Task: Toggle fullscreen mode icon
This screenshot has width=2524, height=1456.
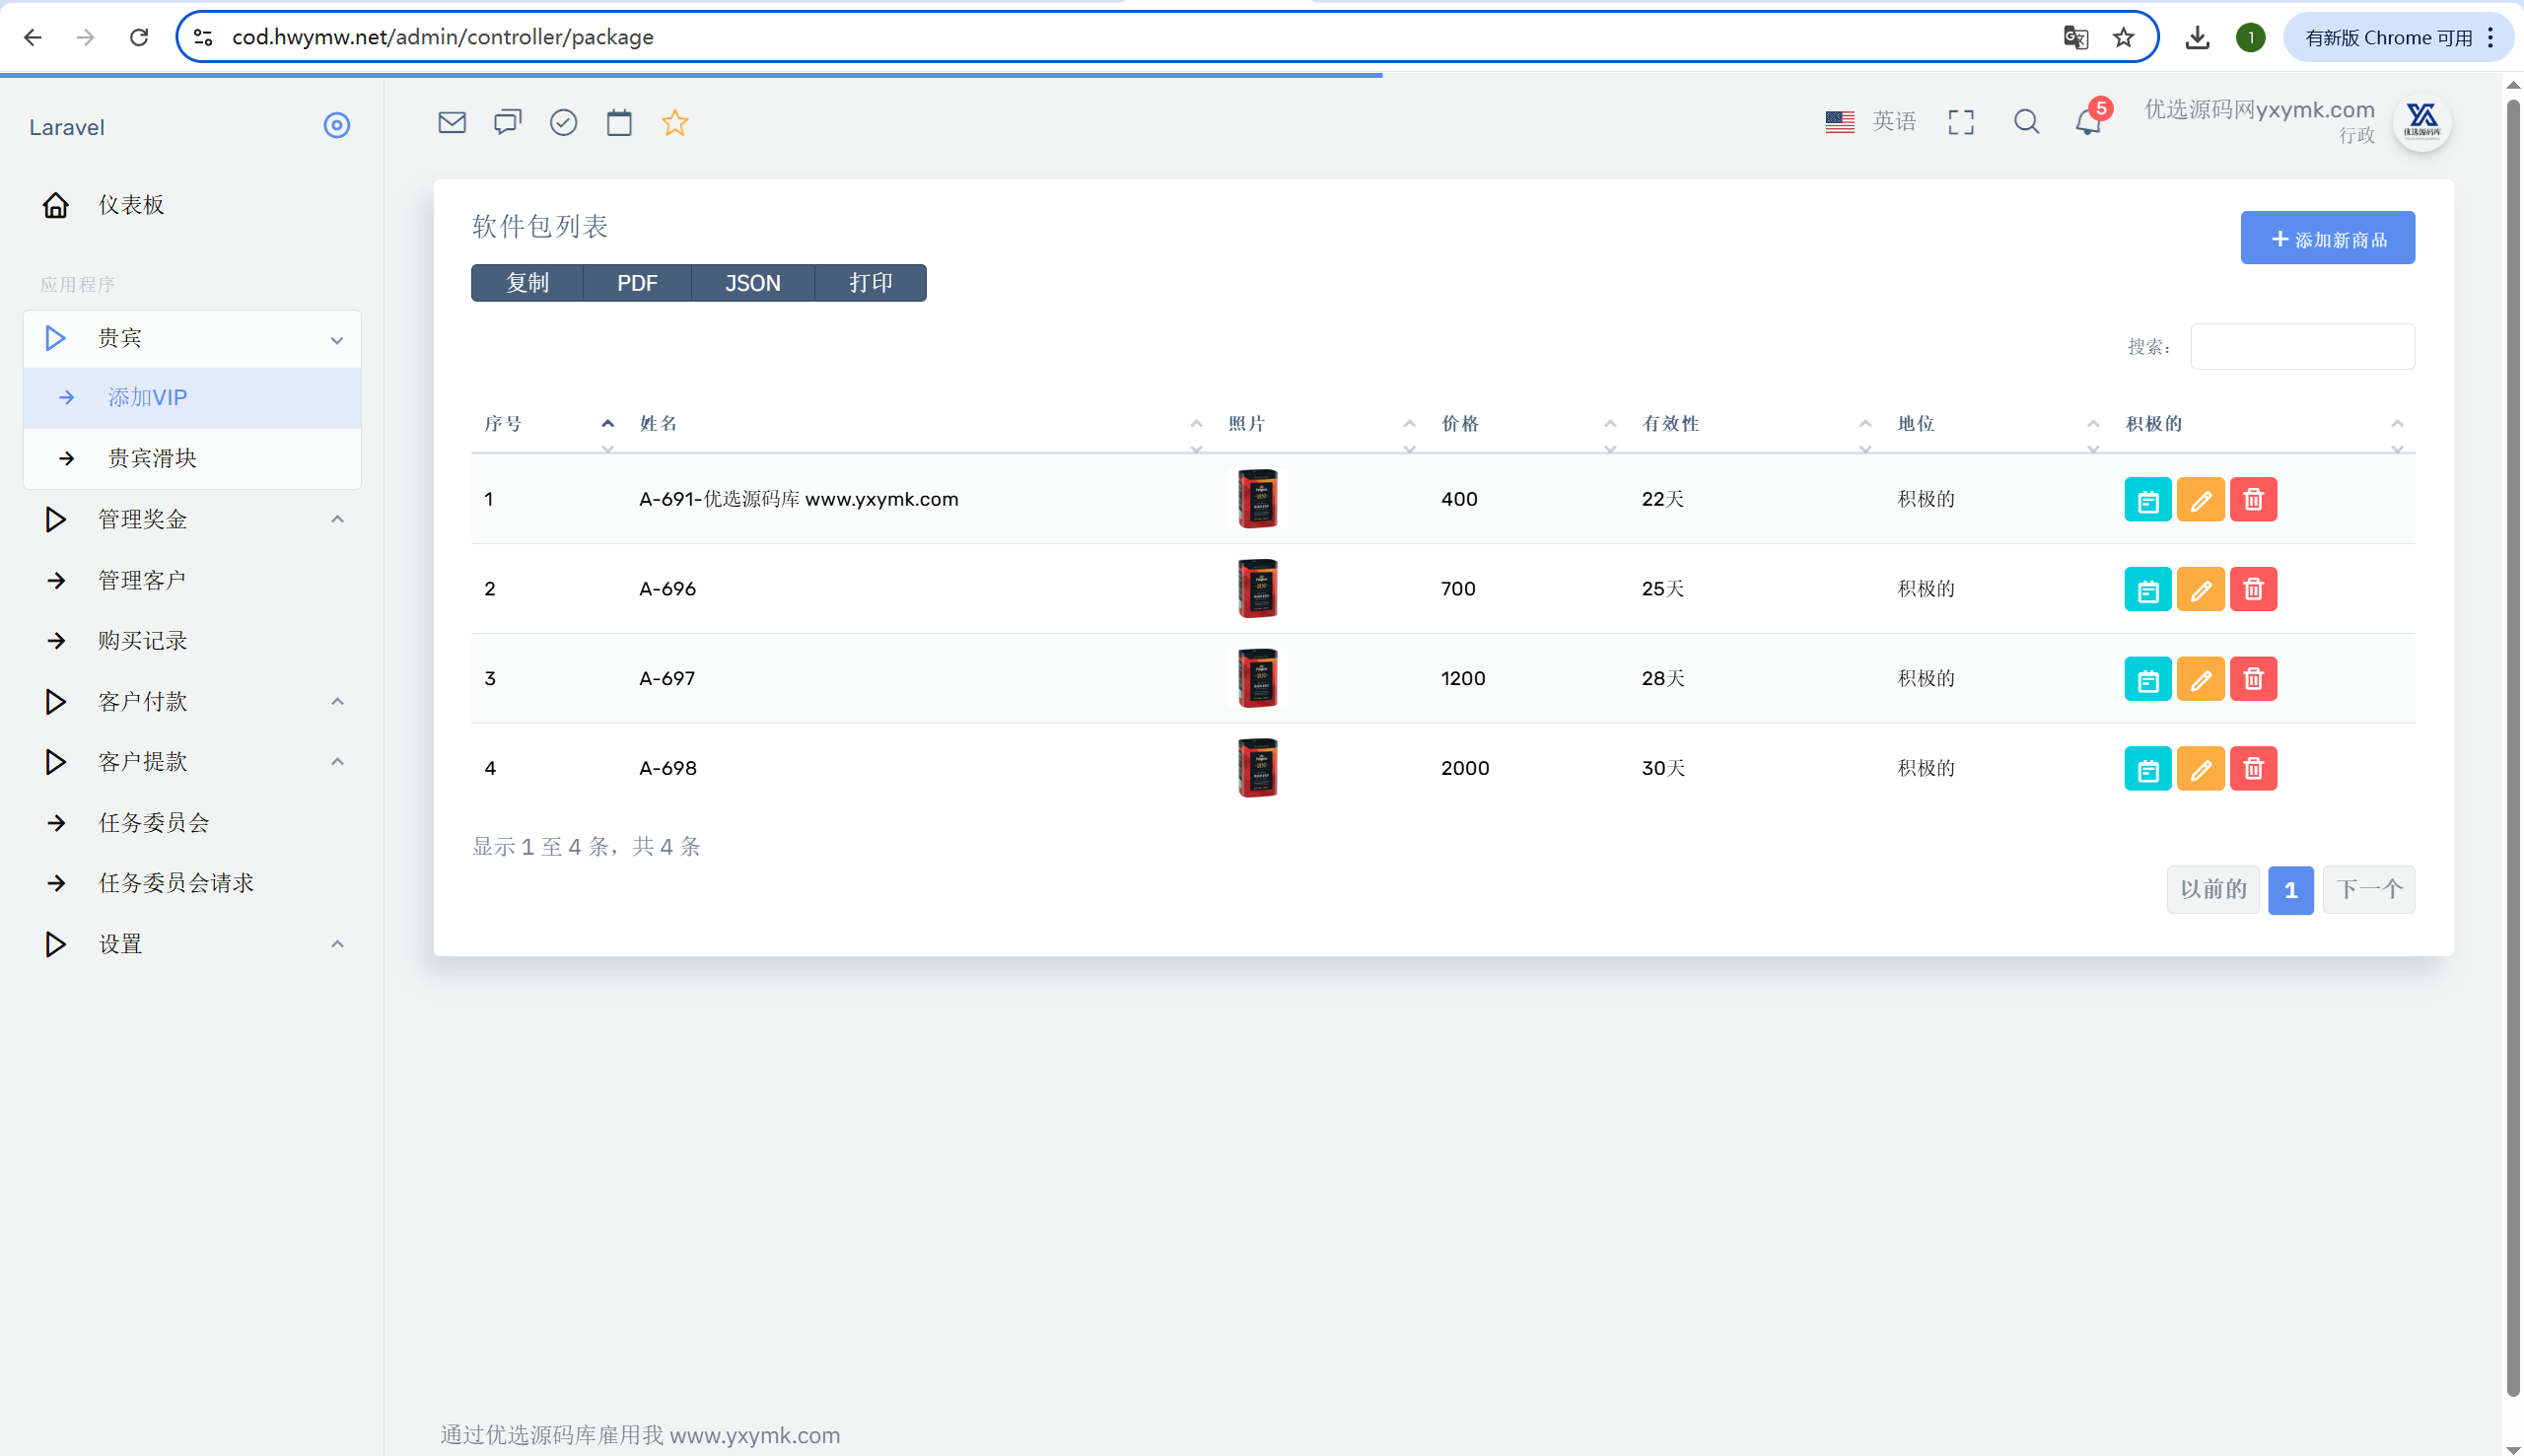Action: pos(1961,122)
